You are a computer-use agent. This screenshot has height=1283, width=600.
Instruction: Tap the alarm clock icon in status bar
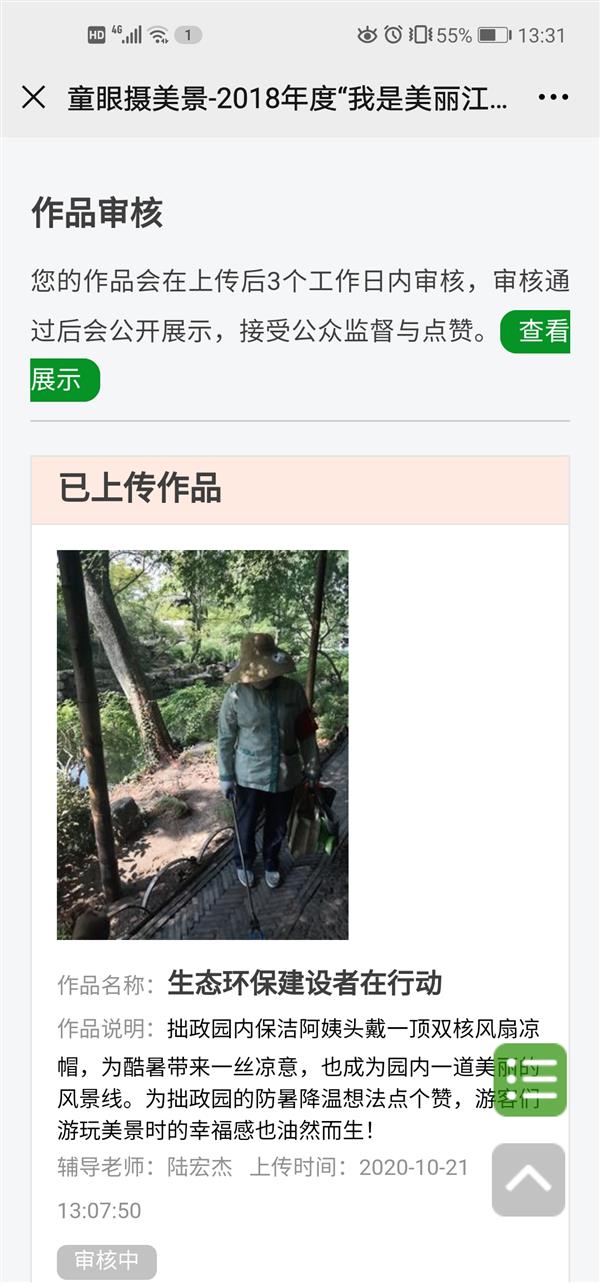393,35
